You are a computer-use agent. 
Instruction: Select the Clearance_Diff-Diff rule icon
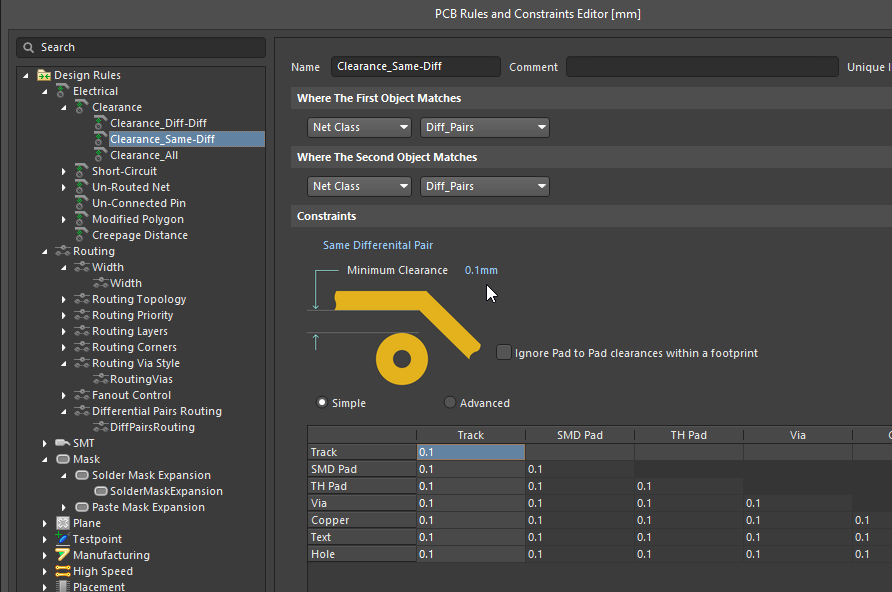pyautogui.click(x=98, y=123)
